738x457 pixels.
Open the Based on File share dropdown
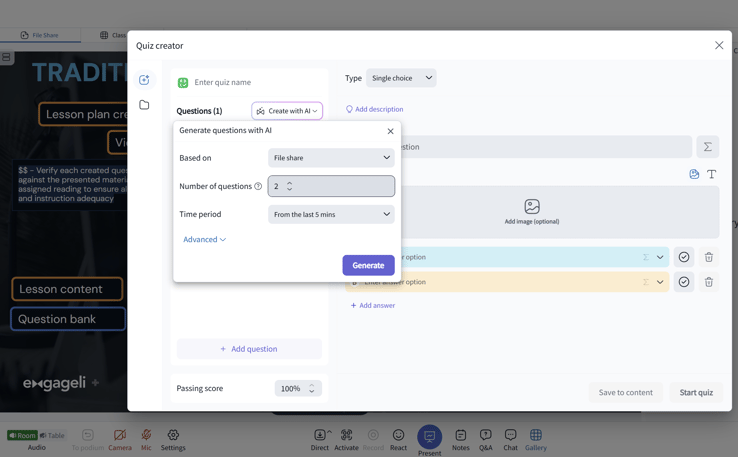(x=331, y=158)
